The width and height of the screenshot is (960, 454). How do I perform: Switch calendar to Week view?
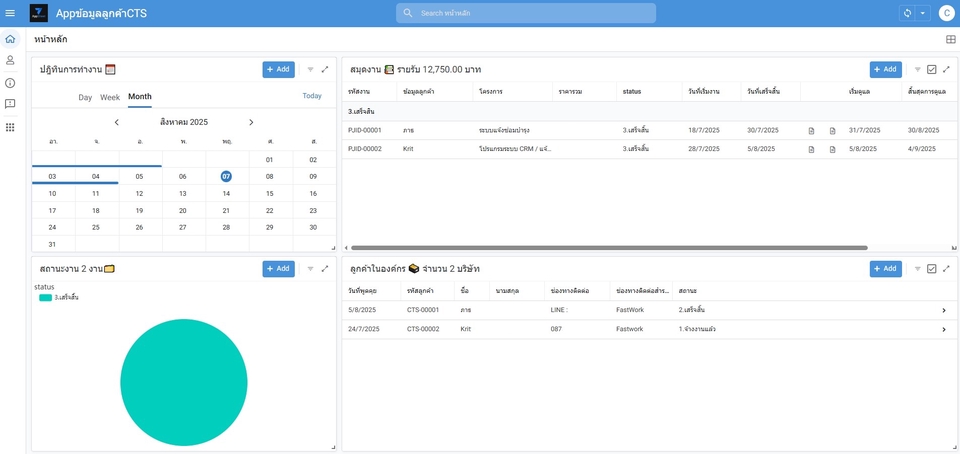[110, 97]
